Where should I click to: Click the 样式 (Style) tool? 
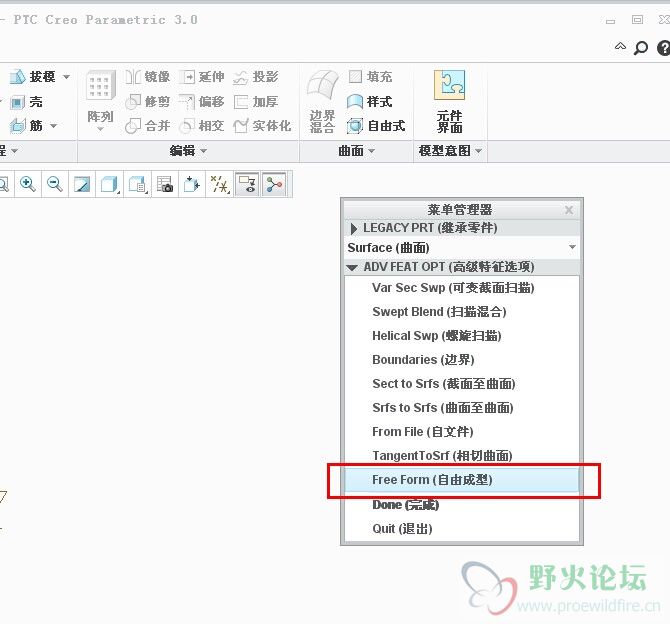click(370, 102)
